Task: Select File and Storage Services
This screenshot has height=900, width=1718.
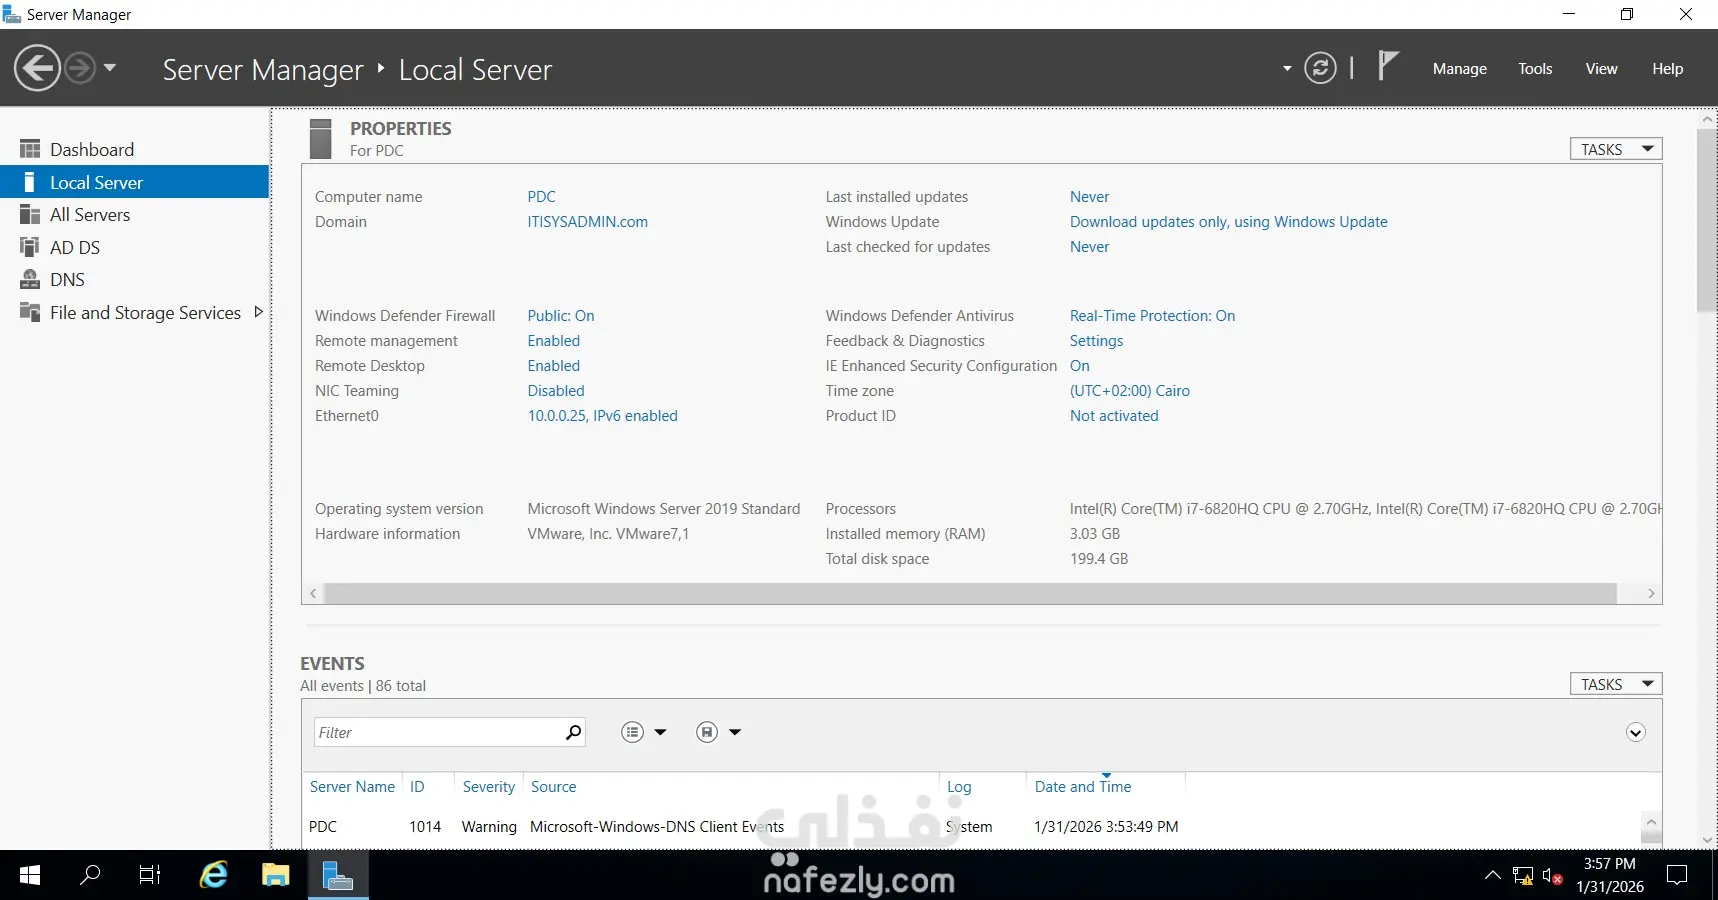Action: (145, 313)
